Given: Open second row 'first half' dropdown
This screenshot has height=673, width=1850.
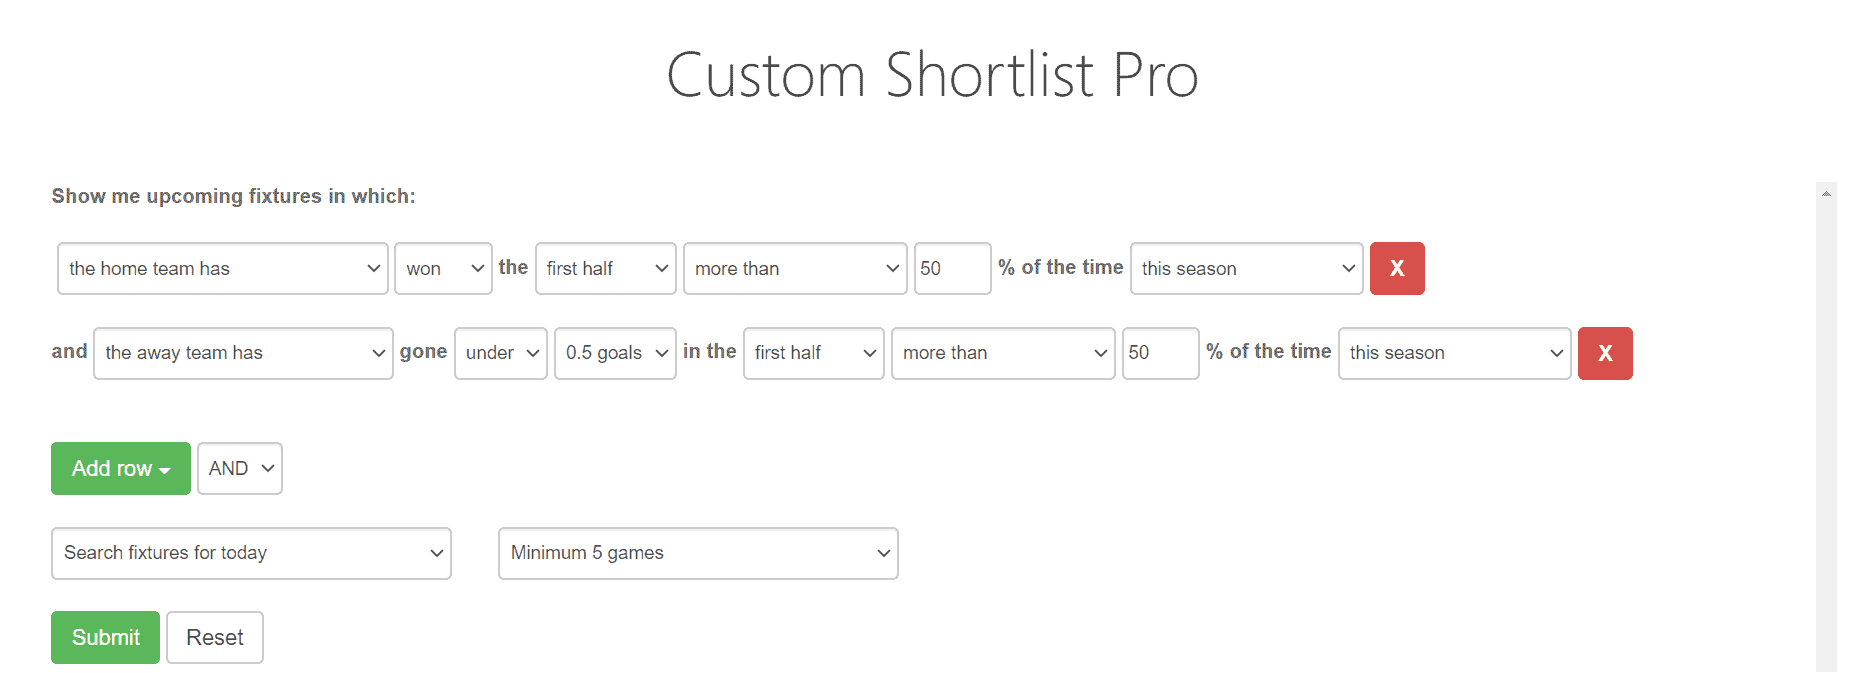Looking at the screenshot, I should 813,353.
